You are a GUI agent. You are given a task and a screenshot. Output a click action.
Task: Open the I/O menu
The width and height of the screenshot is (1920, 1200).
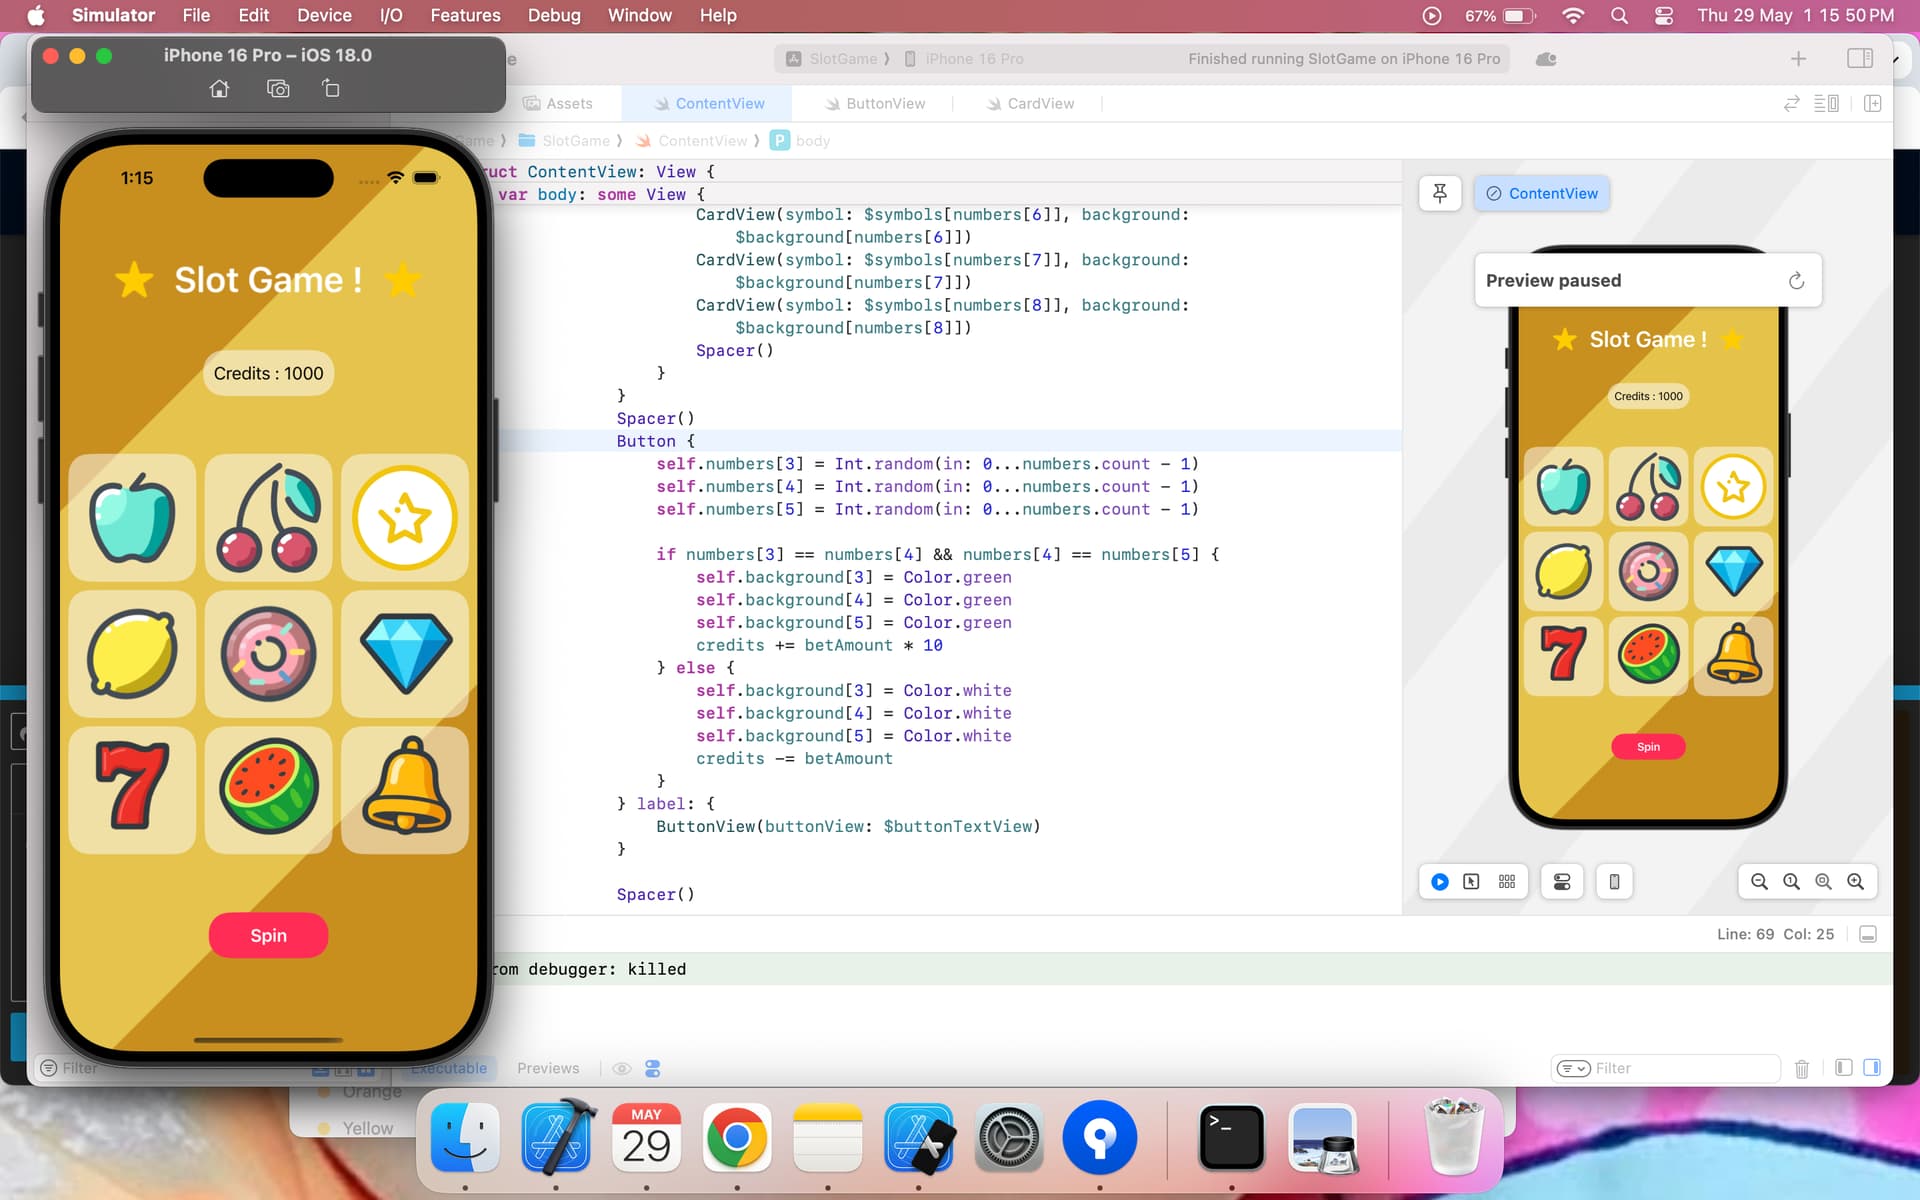[391, 15]
